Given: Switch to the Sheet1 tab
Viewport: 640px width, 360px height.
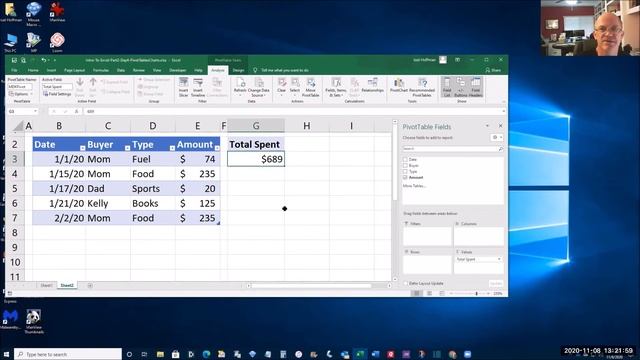Looking at the screenshot, I should [x=46, y=286].
